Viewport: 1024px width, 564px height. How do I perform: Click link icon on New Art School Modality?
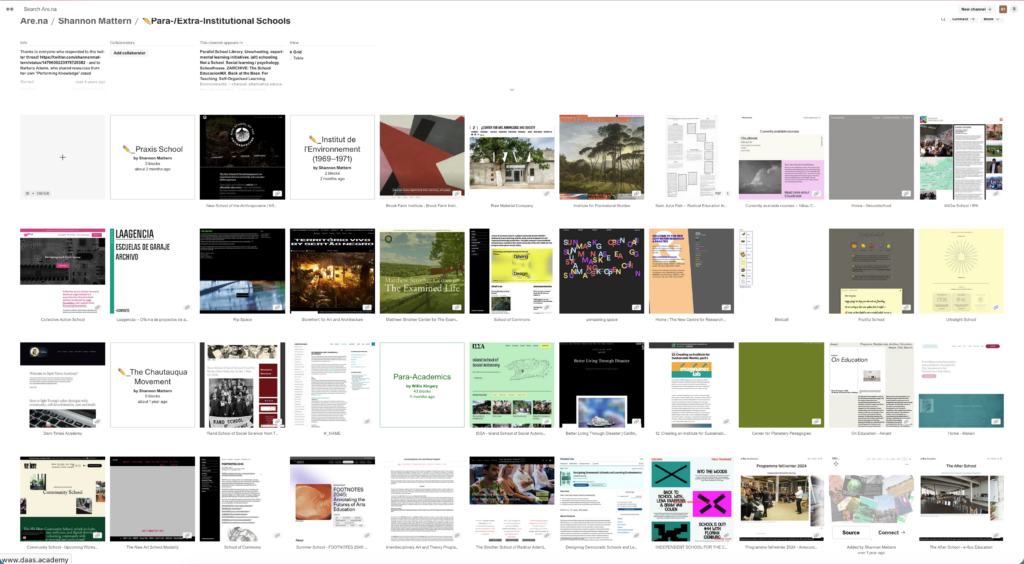[187, 535]
